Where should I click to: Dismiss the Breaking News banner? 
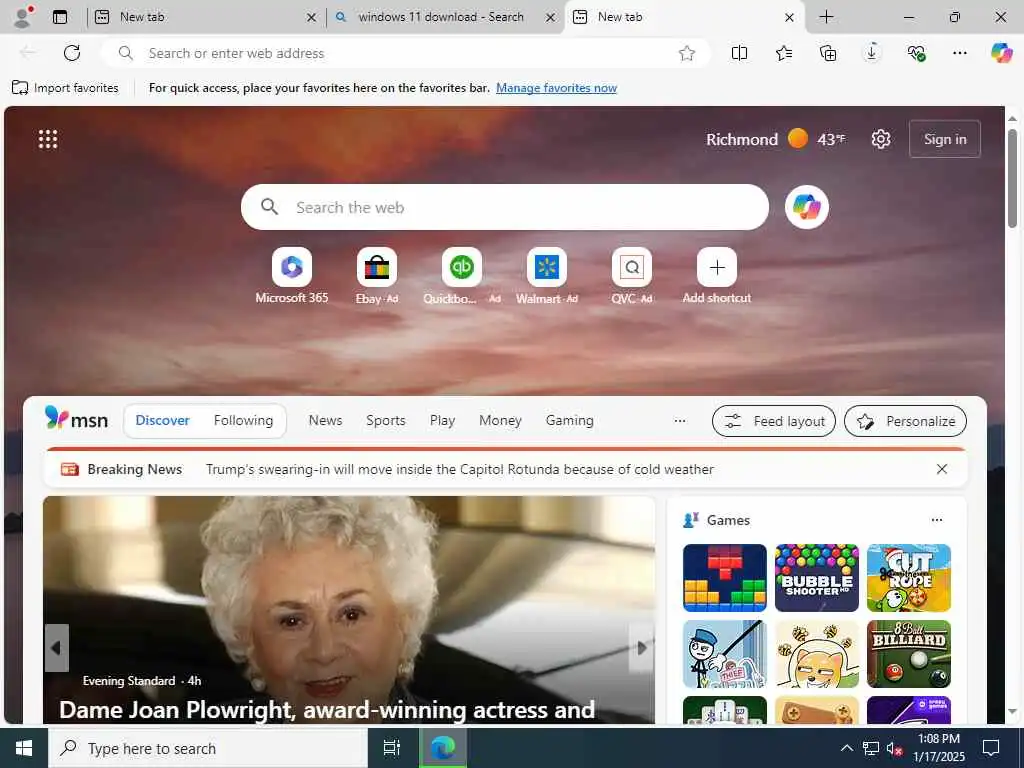[942, 469]
